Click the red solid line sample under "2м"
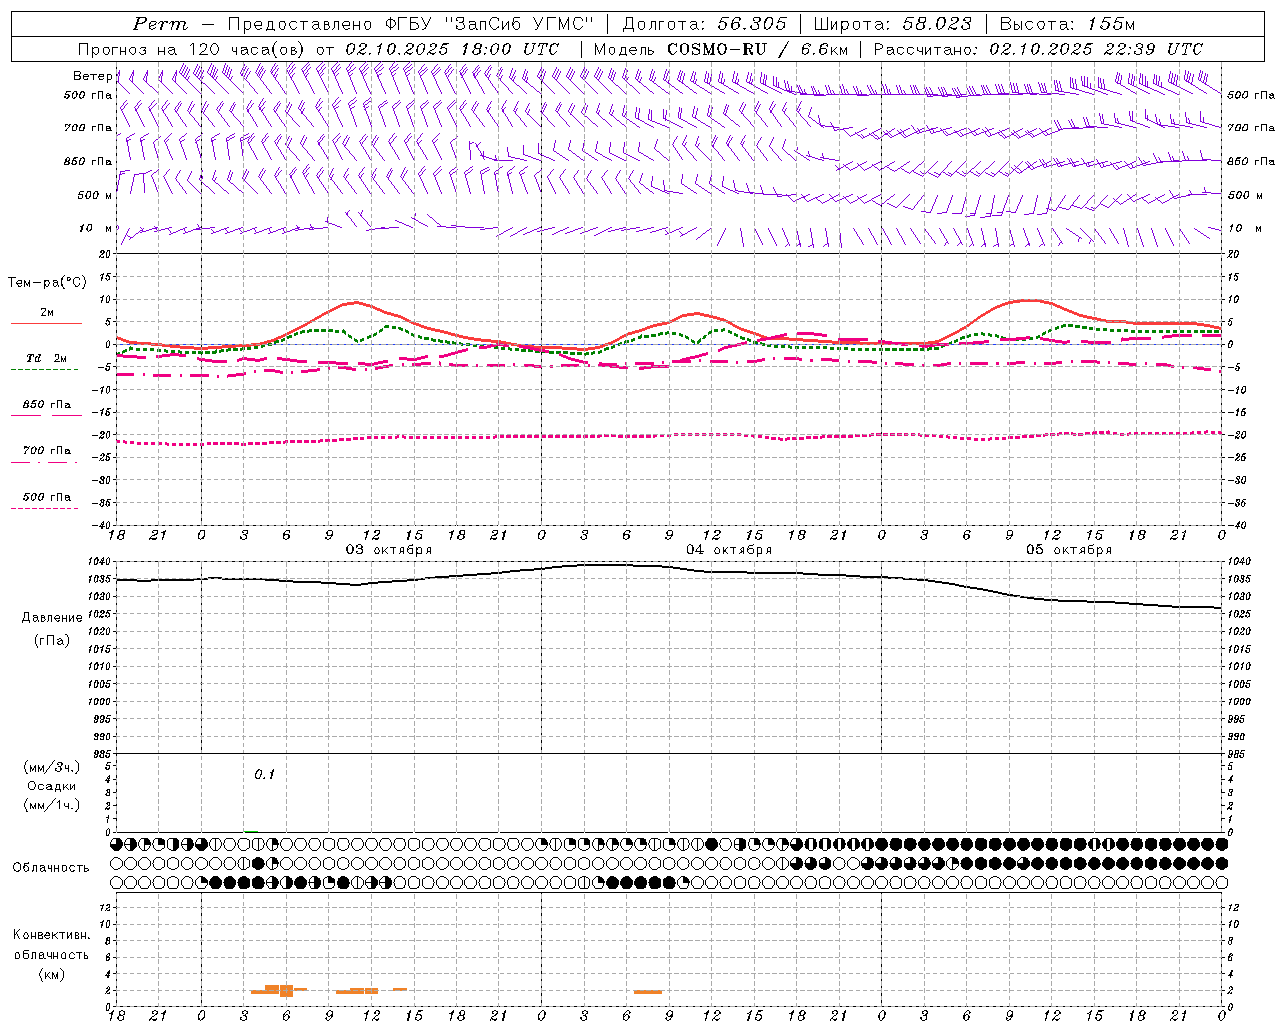Screen dimensions: 1280x1024 [46, 324]
